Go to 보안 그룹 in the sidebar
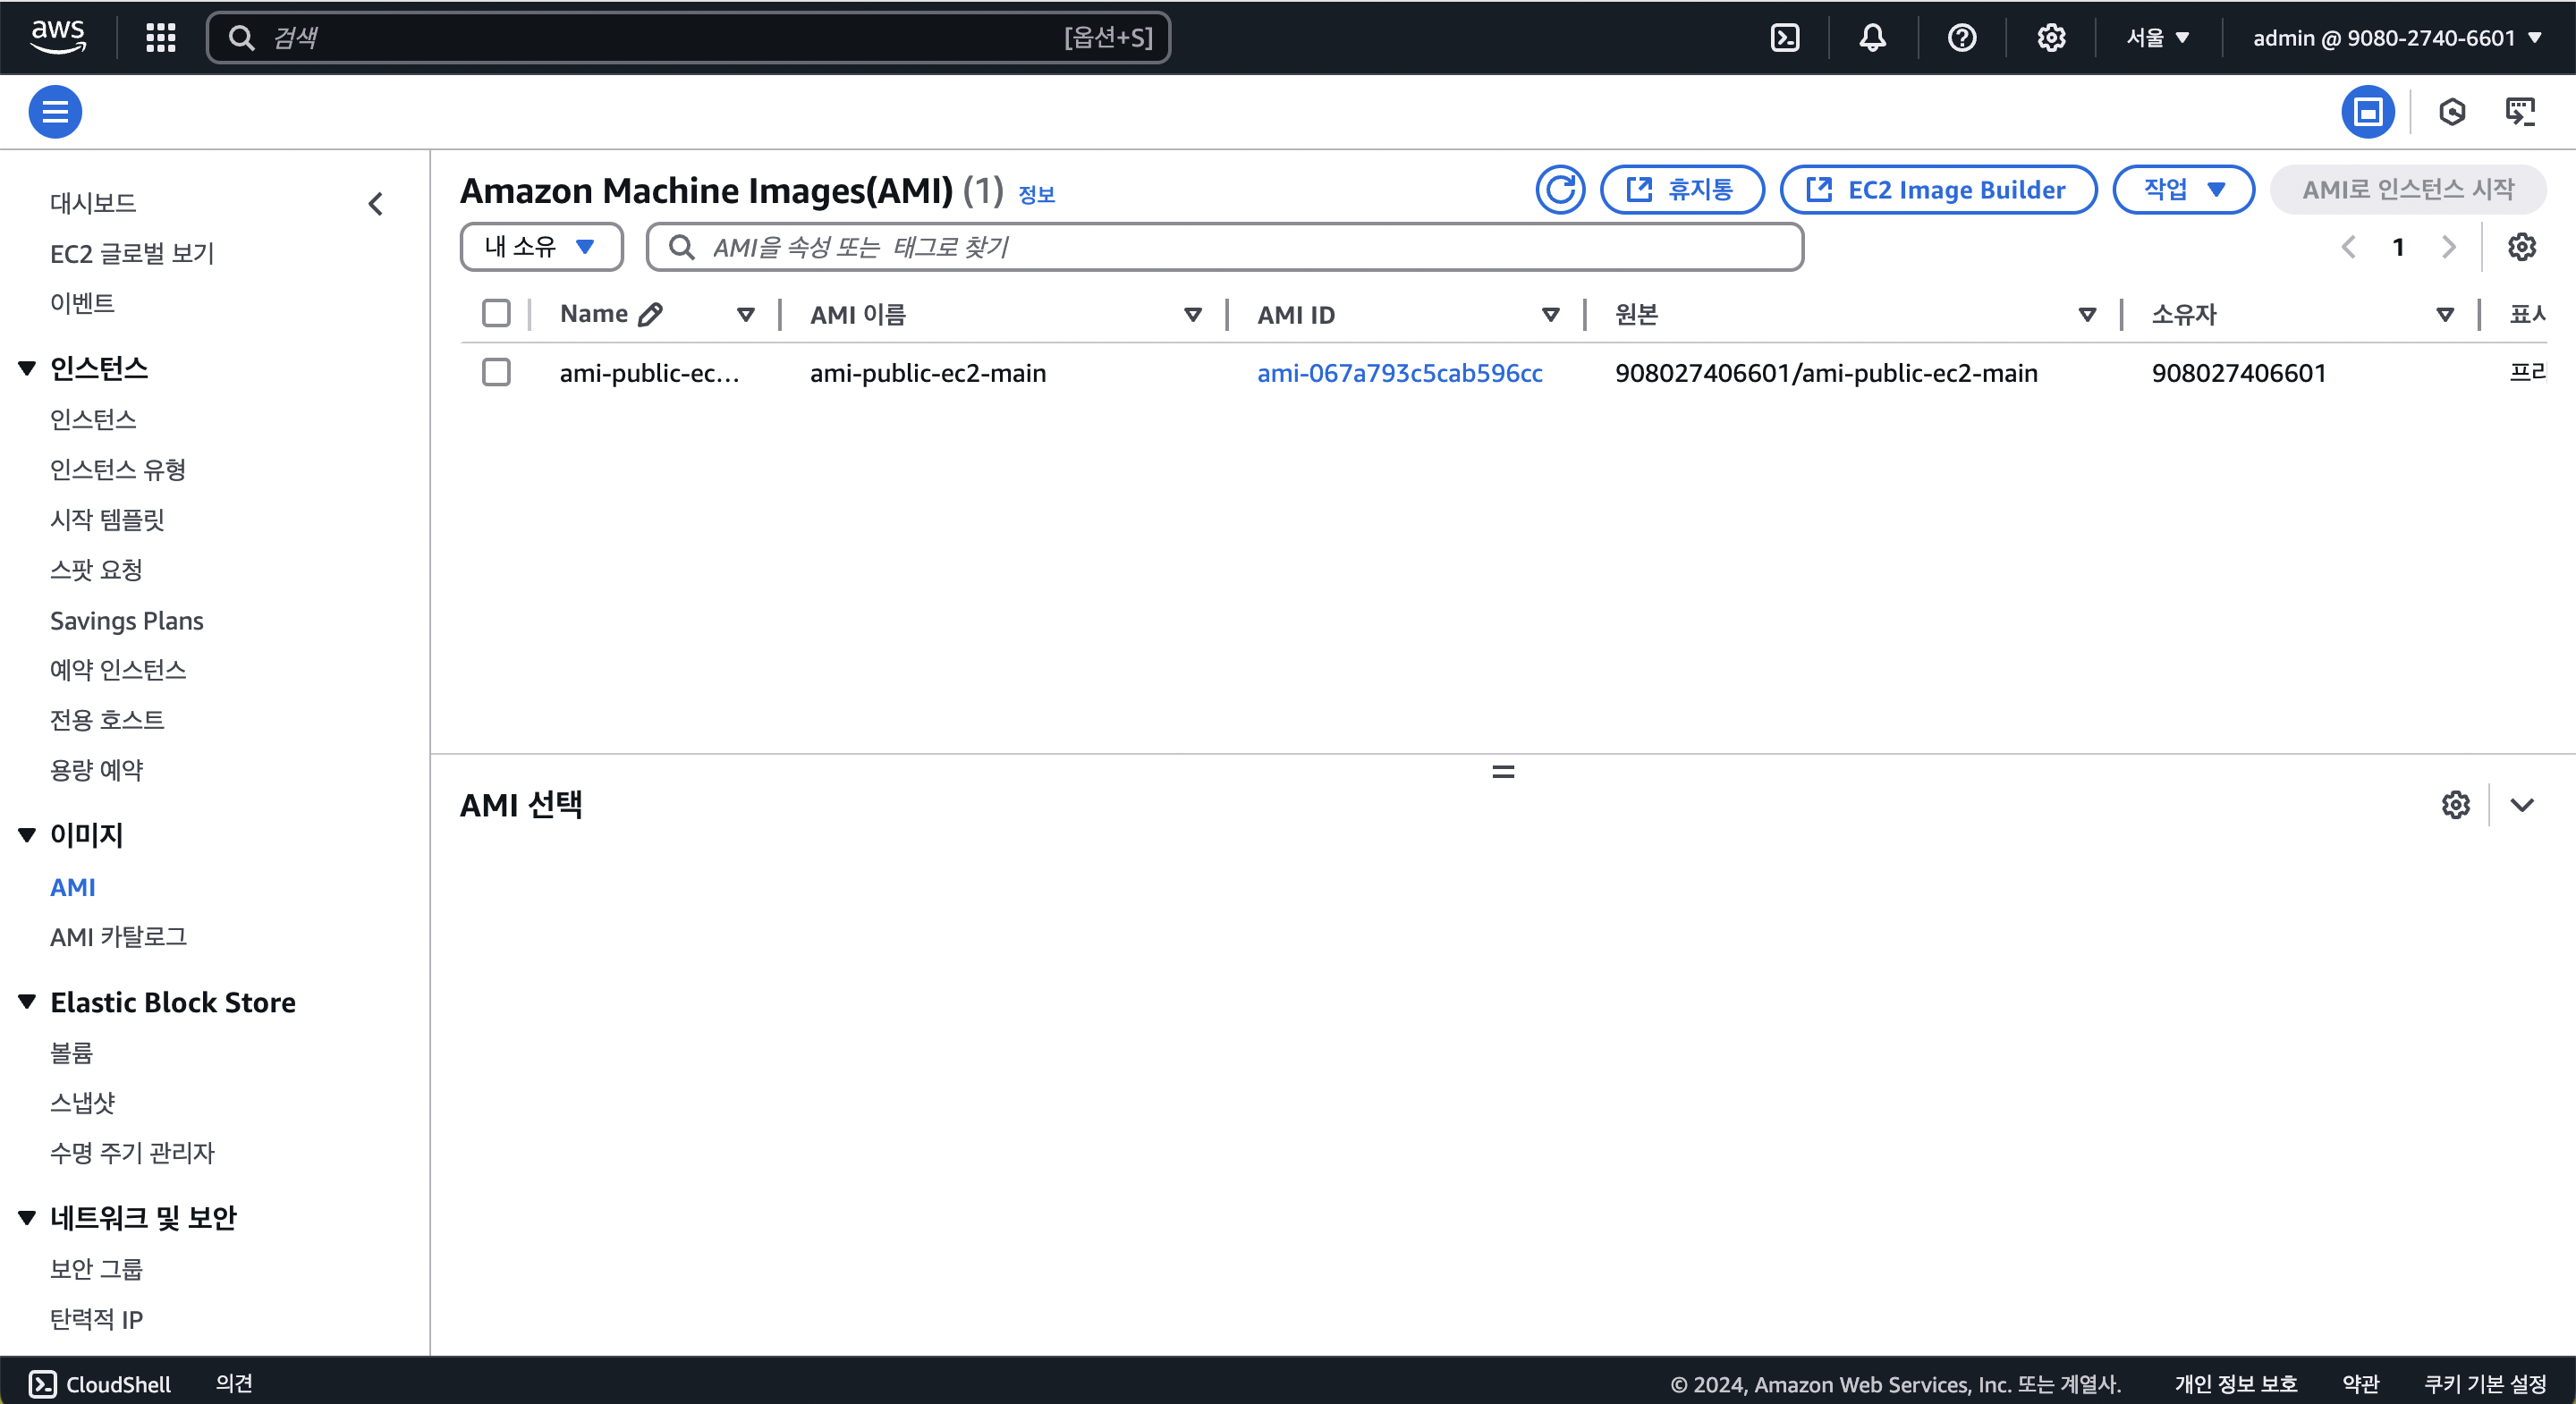Image resolution: width=2576 pixels, height=1404 pixels. pyautogui.click(x=96, y=1268)
